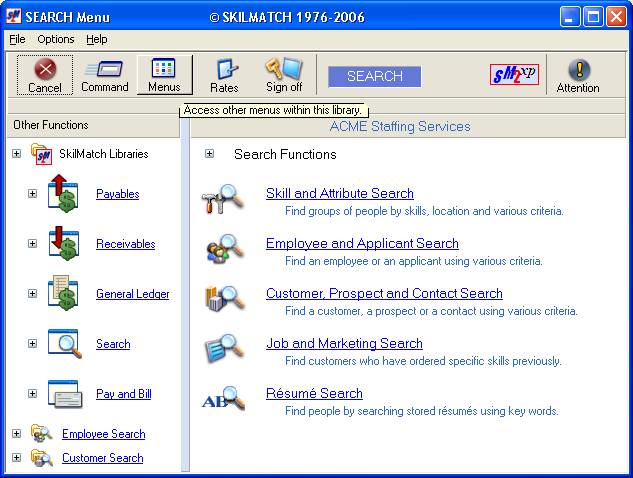Click the ACME Staffing Services heading
The image size is (633, 478).
[400, 126]
